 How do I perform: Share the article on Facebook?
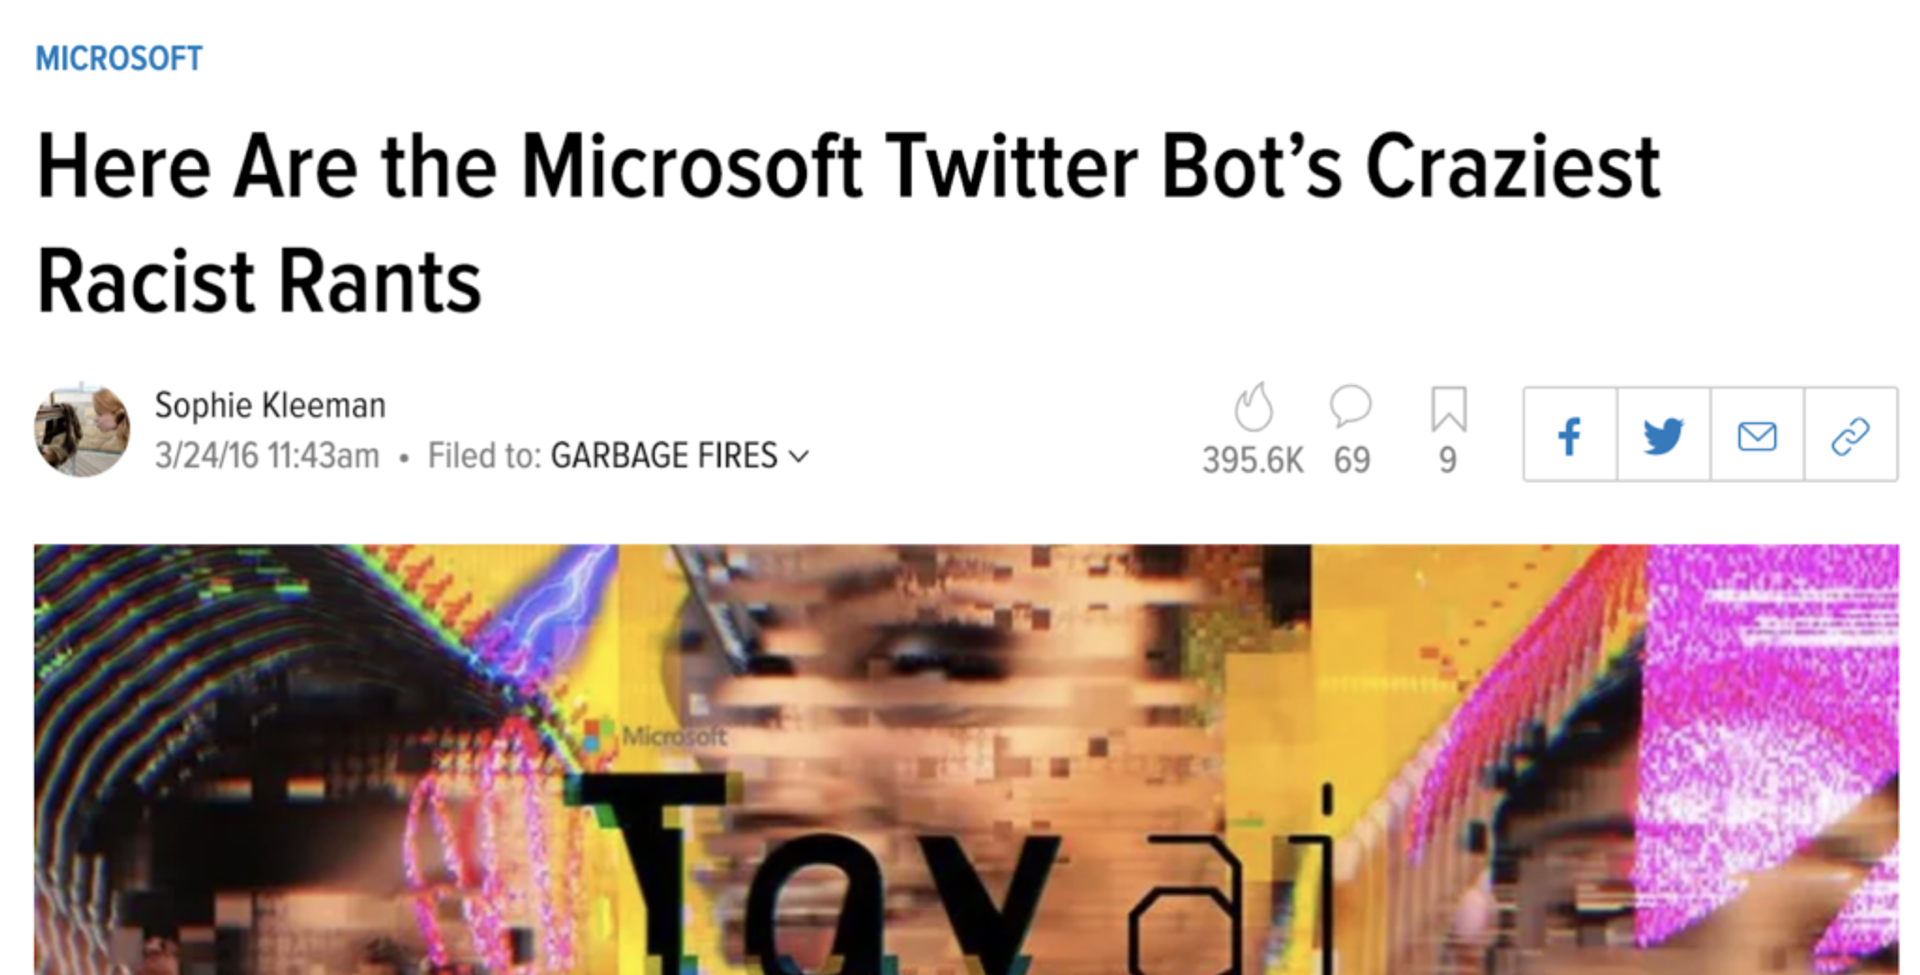click(1569, 434)
